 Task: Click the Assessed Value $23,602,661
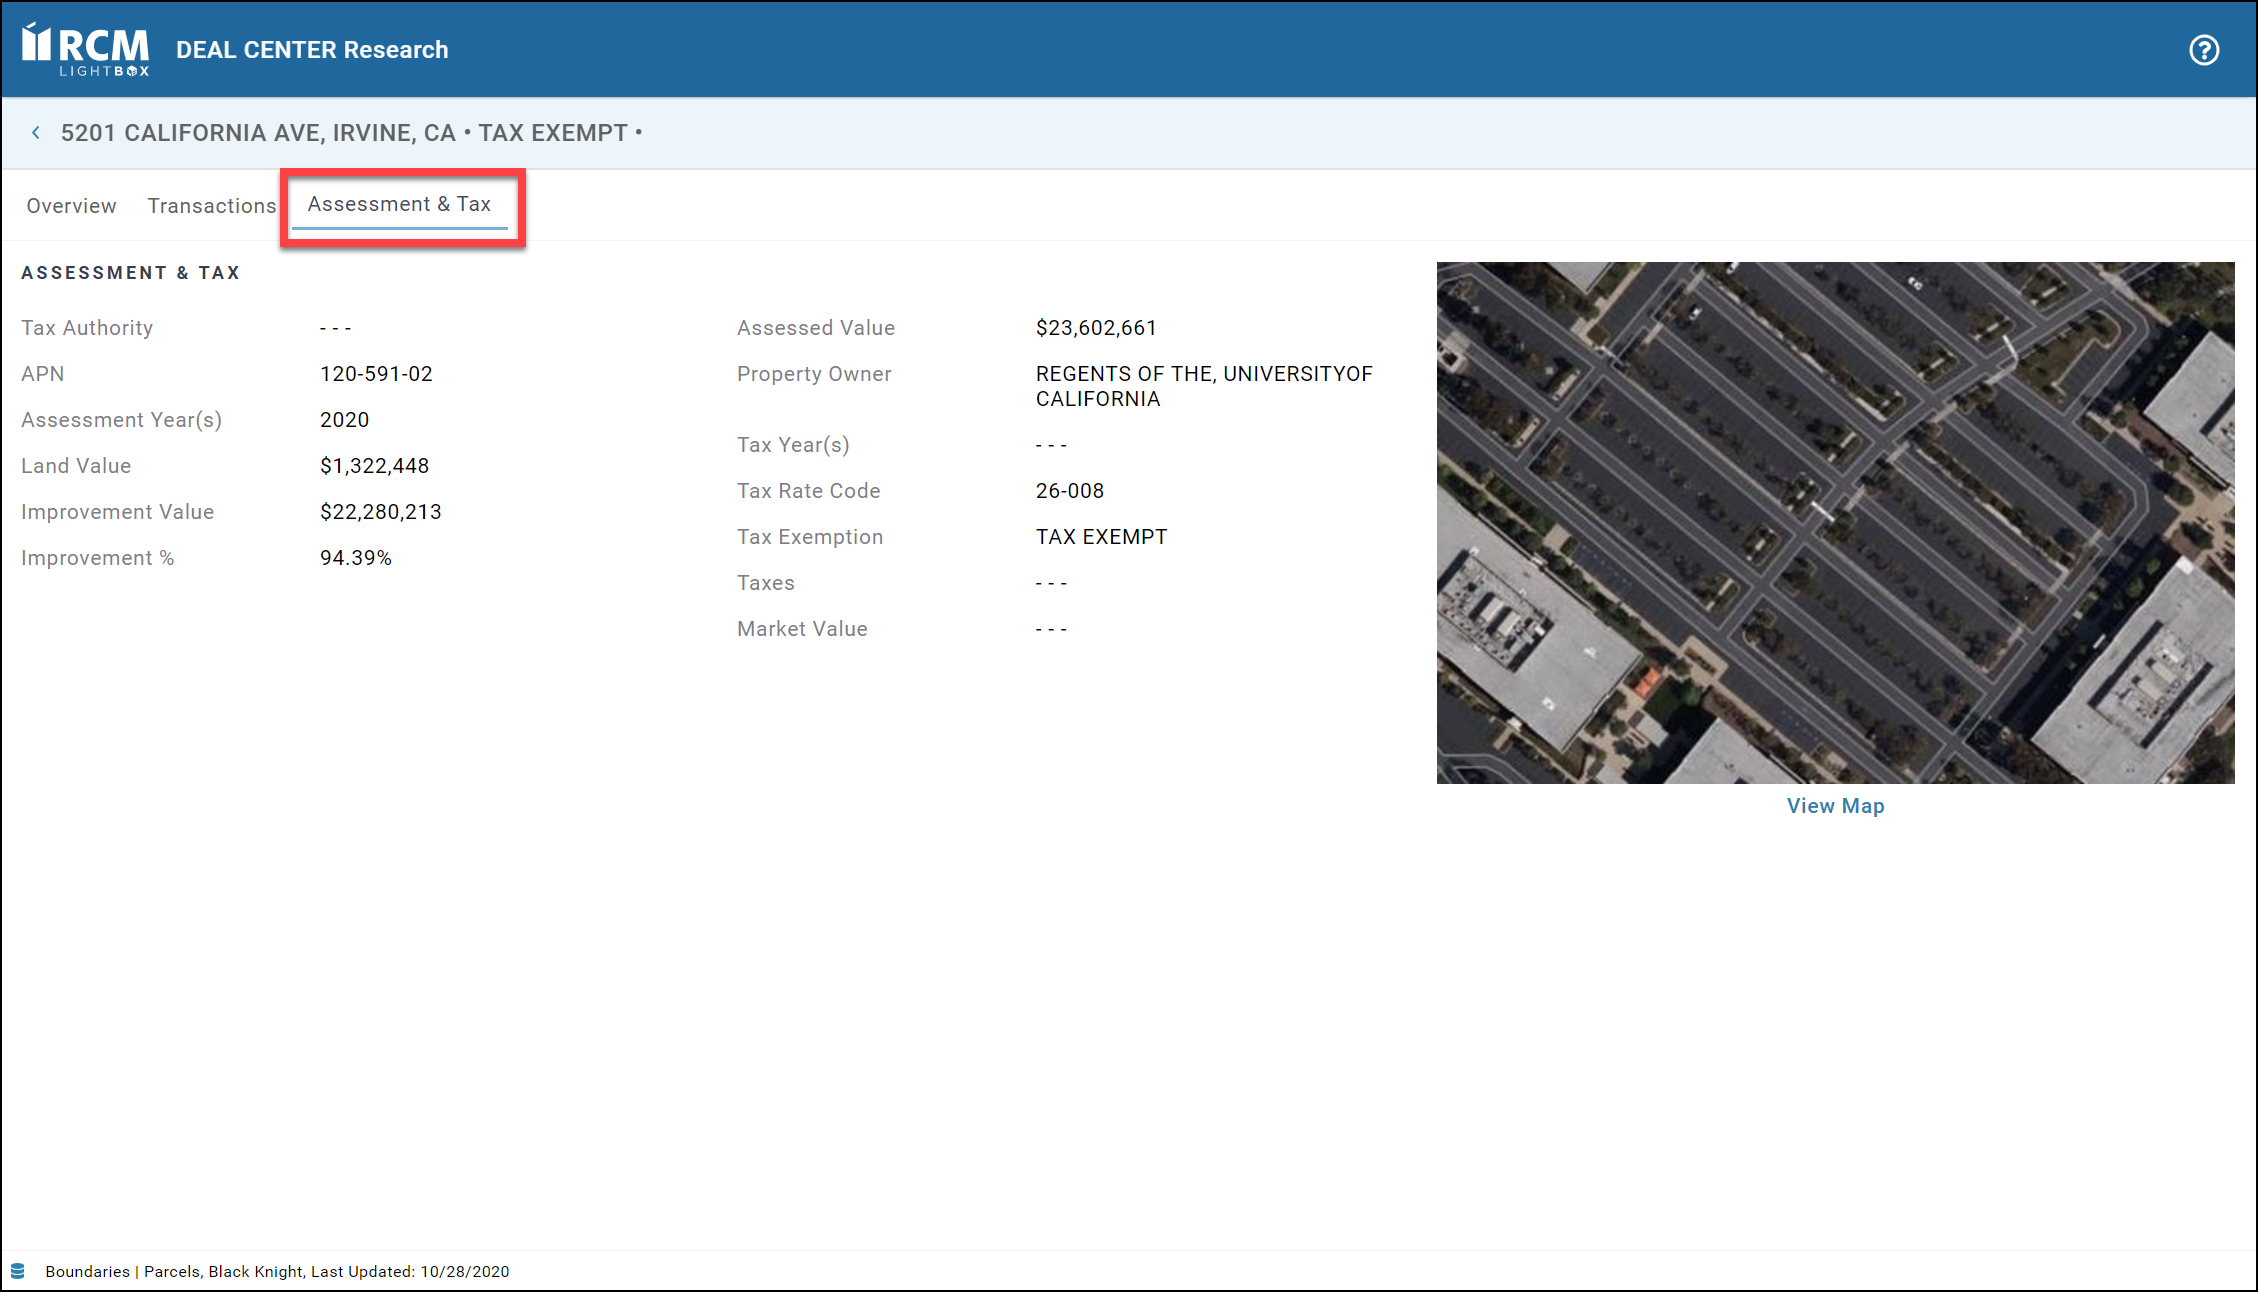pos(1096,328)
